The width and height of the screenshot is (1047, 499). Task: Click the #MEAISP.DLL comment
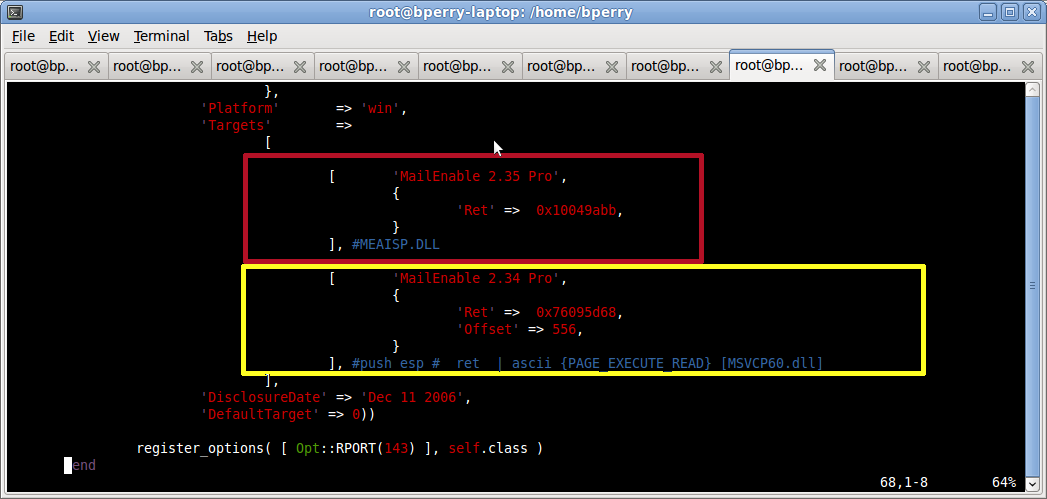tap(396, 244)
